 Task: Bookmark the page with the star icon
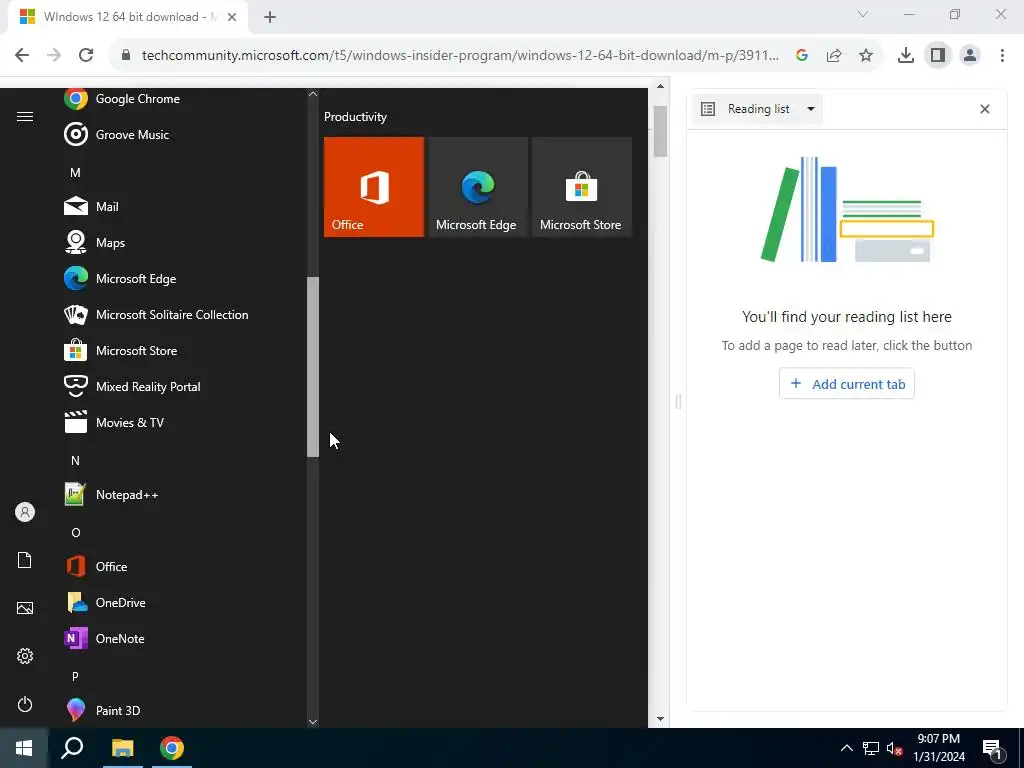click(866, 56)
